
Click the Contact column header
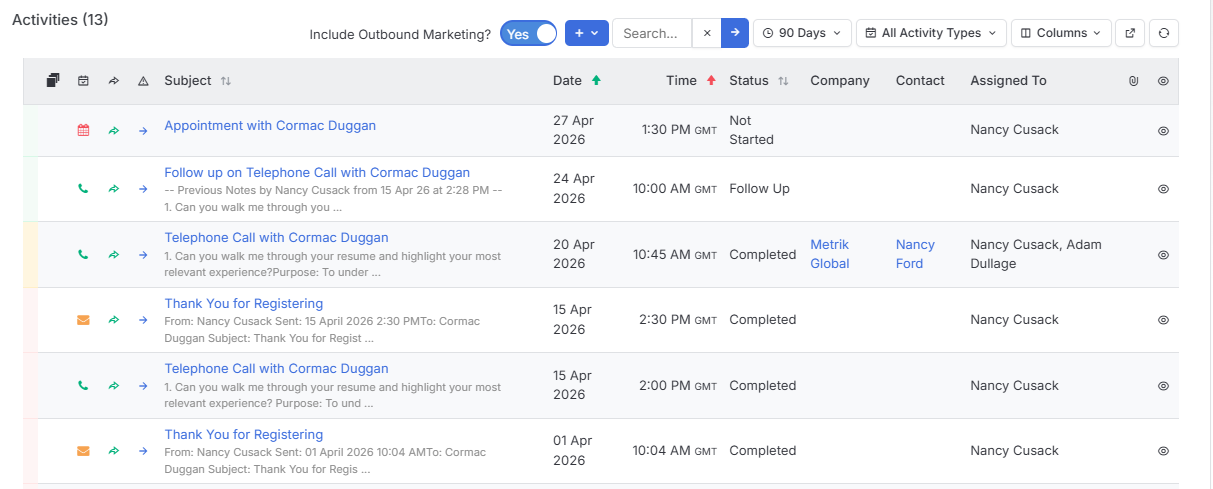point(920,81)
